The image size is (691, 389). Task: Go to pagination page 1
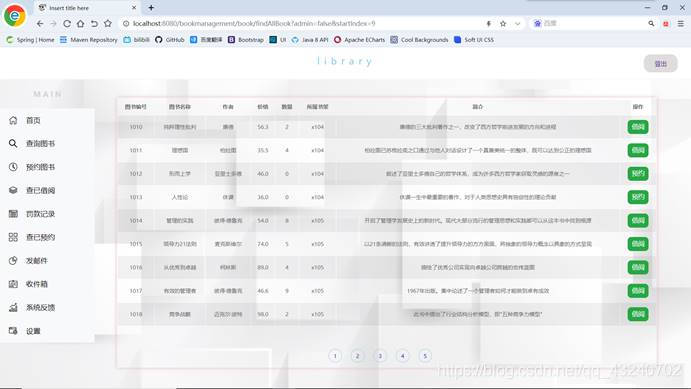click(x=335, y=356)
